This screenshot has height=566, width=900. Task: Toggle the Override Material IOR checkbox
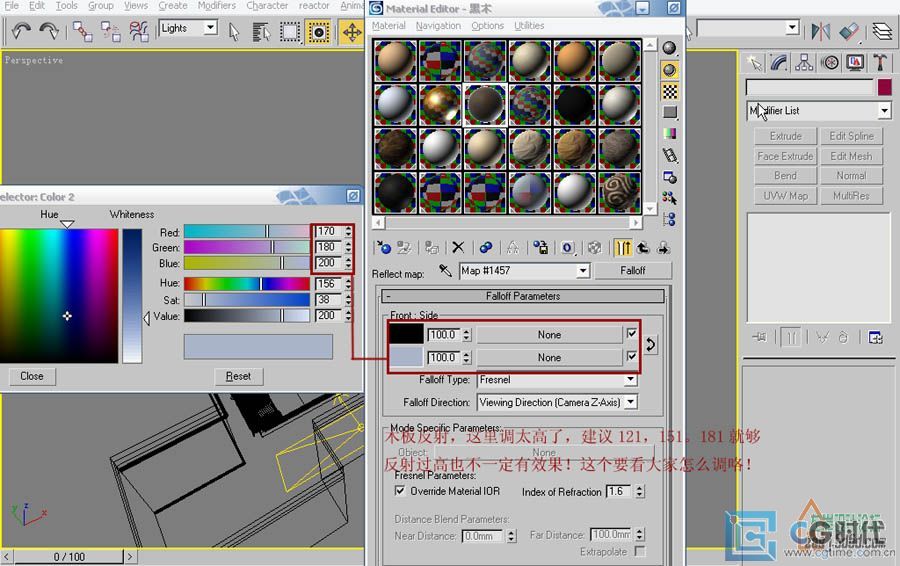tap(399, 491)
